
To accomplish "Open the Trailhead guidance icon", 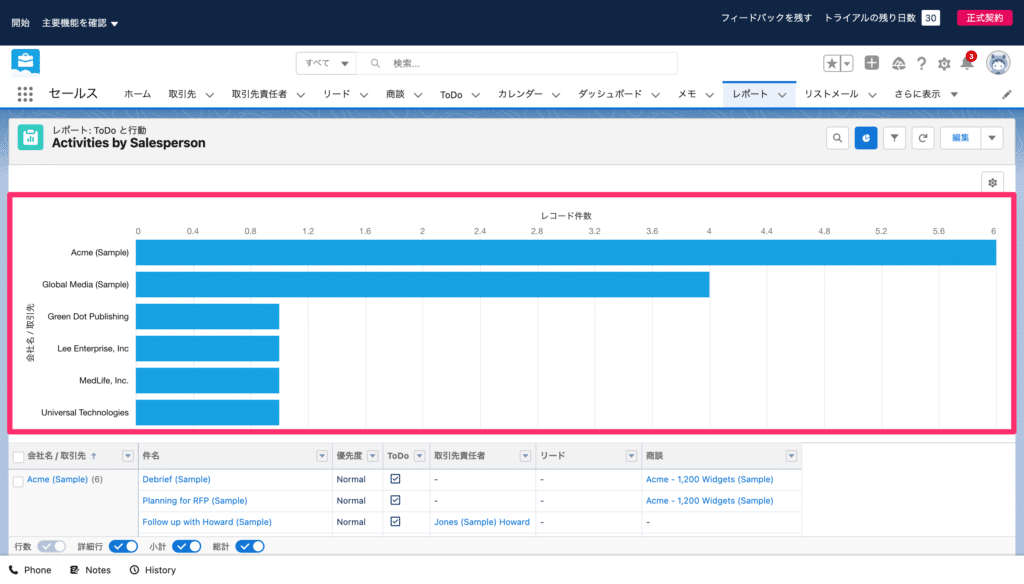I will pos(899,63).
